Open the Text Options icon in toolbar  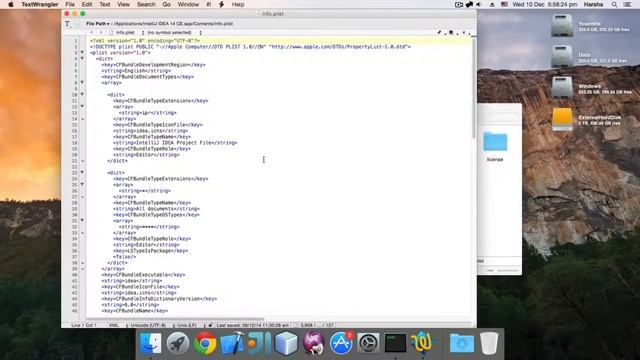[x=67, y=24]
